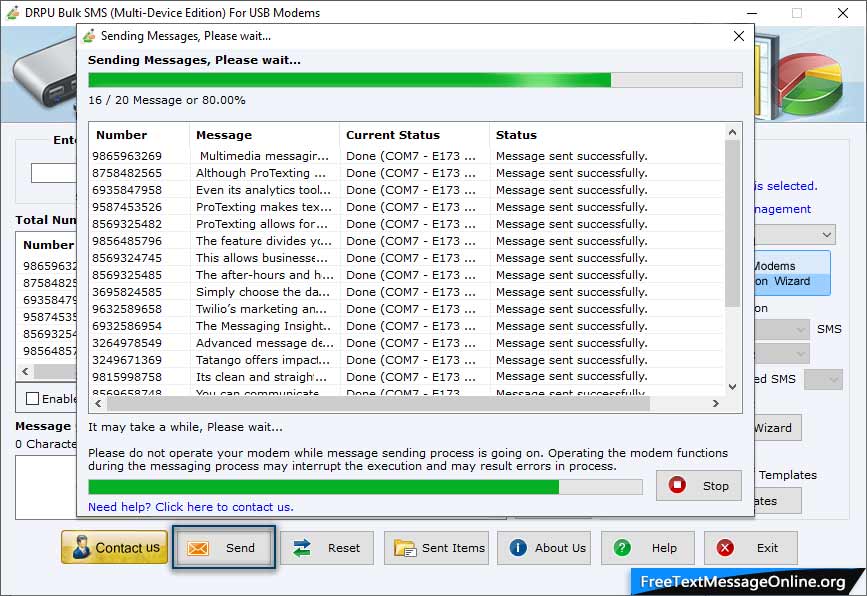Click the Reset arrows icon
The height and width of the screenshot is (596, 867).
coord(302,548)
